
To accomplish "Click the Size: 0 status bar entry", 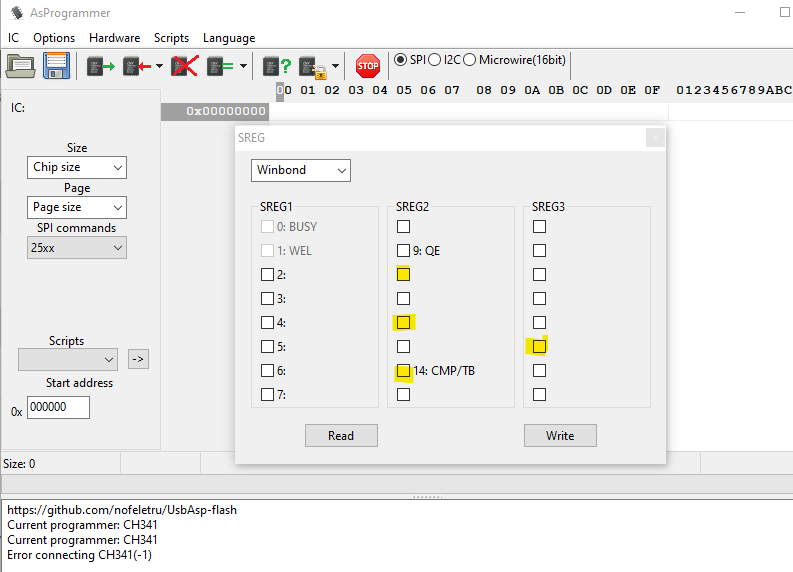I will click(19, 464).
